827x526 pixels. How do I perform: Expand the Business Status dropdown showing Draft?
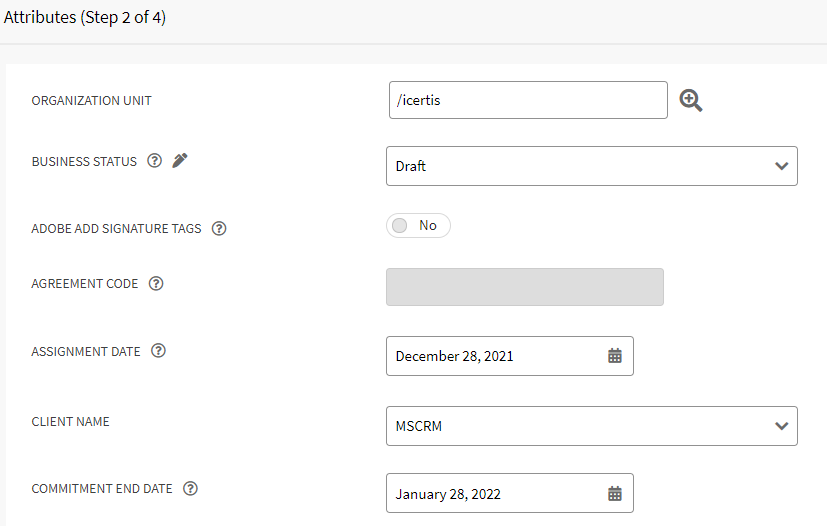point(591,166)
